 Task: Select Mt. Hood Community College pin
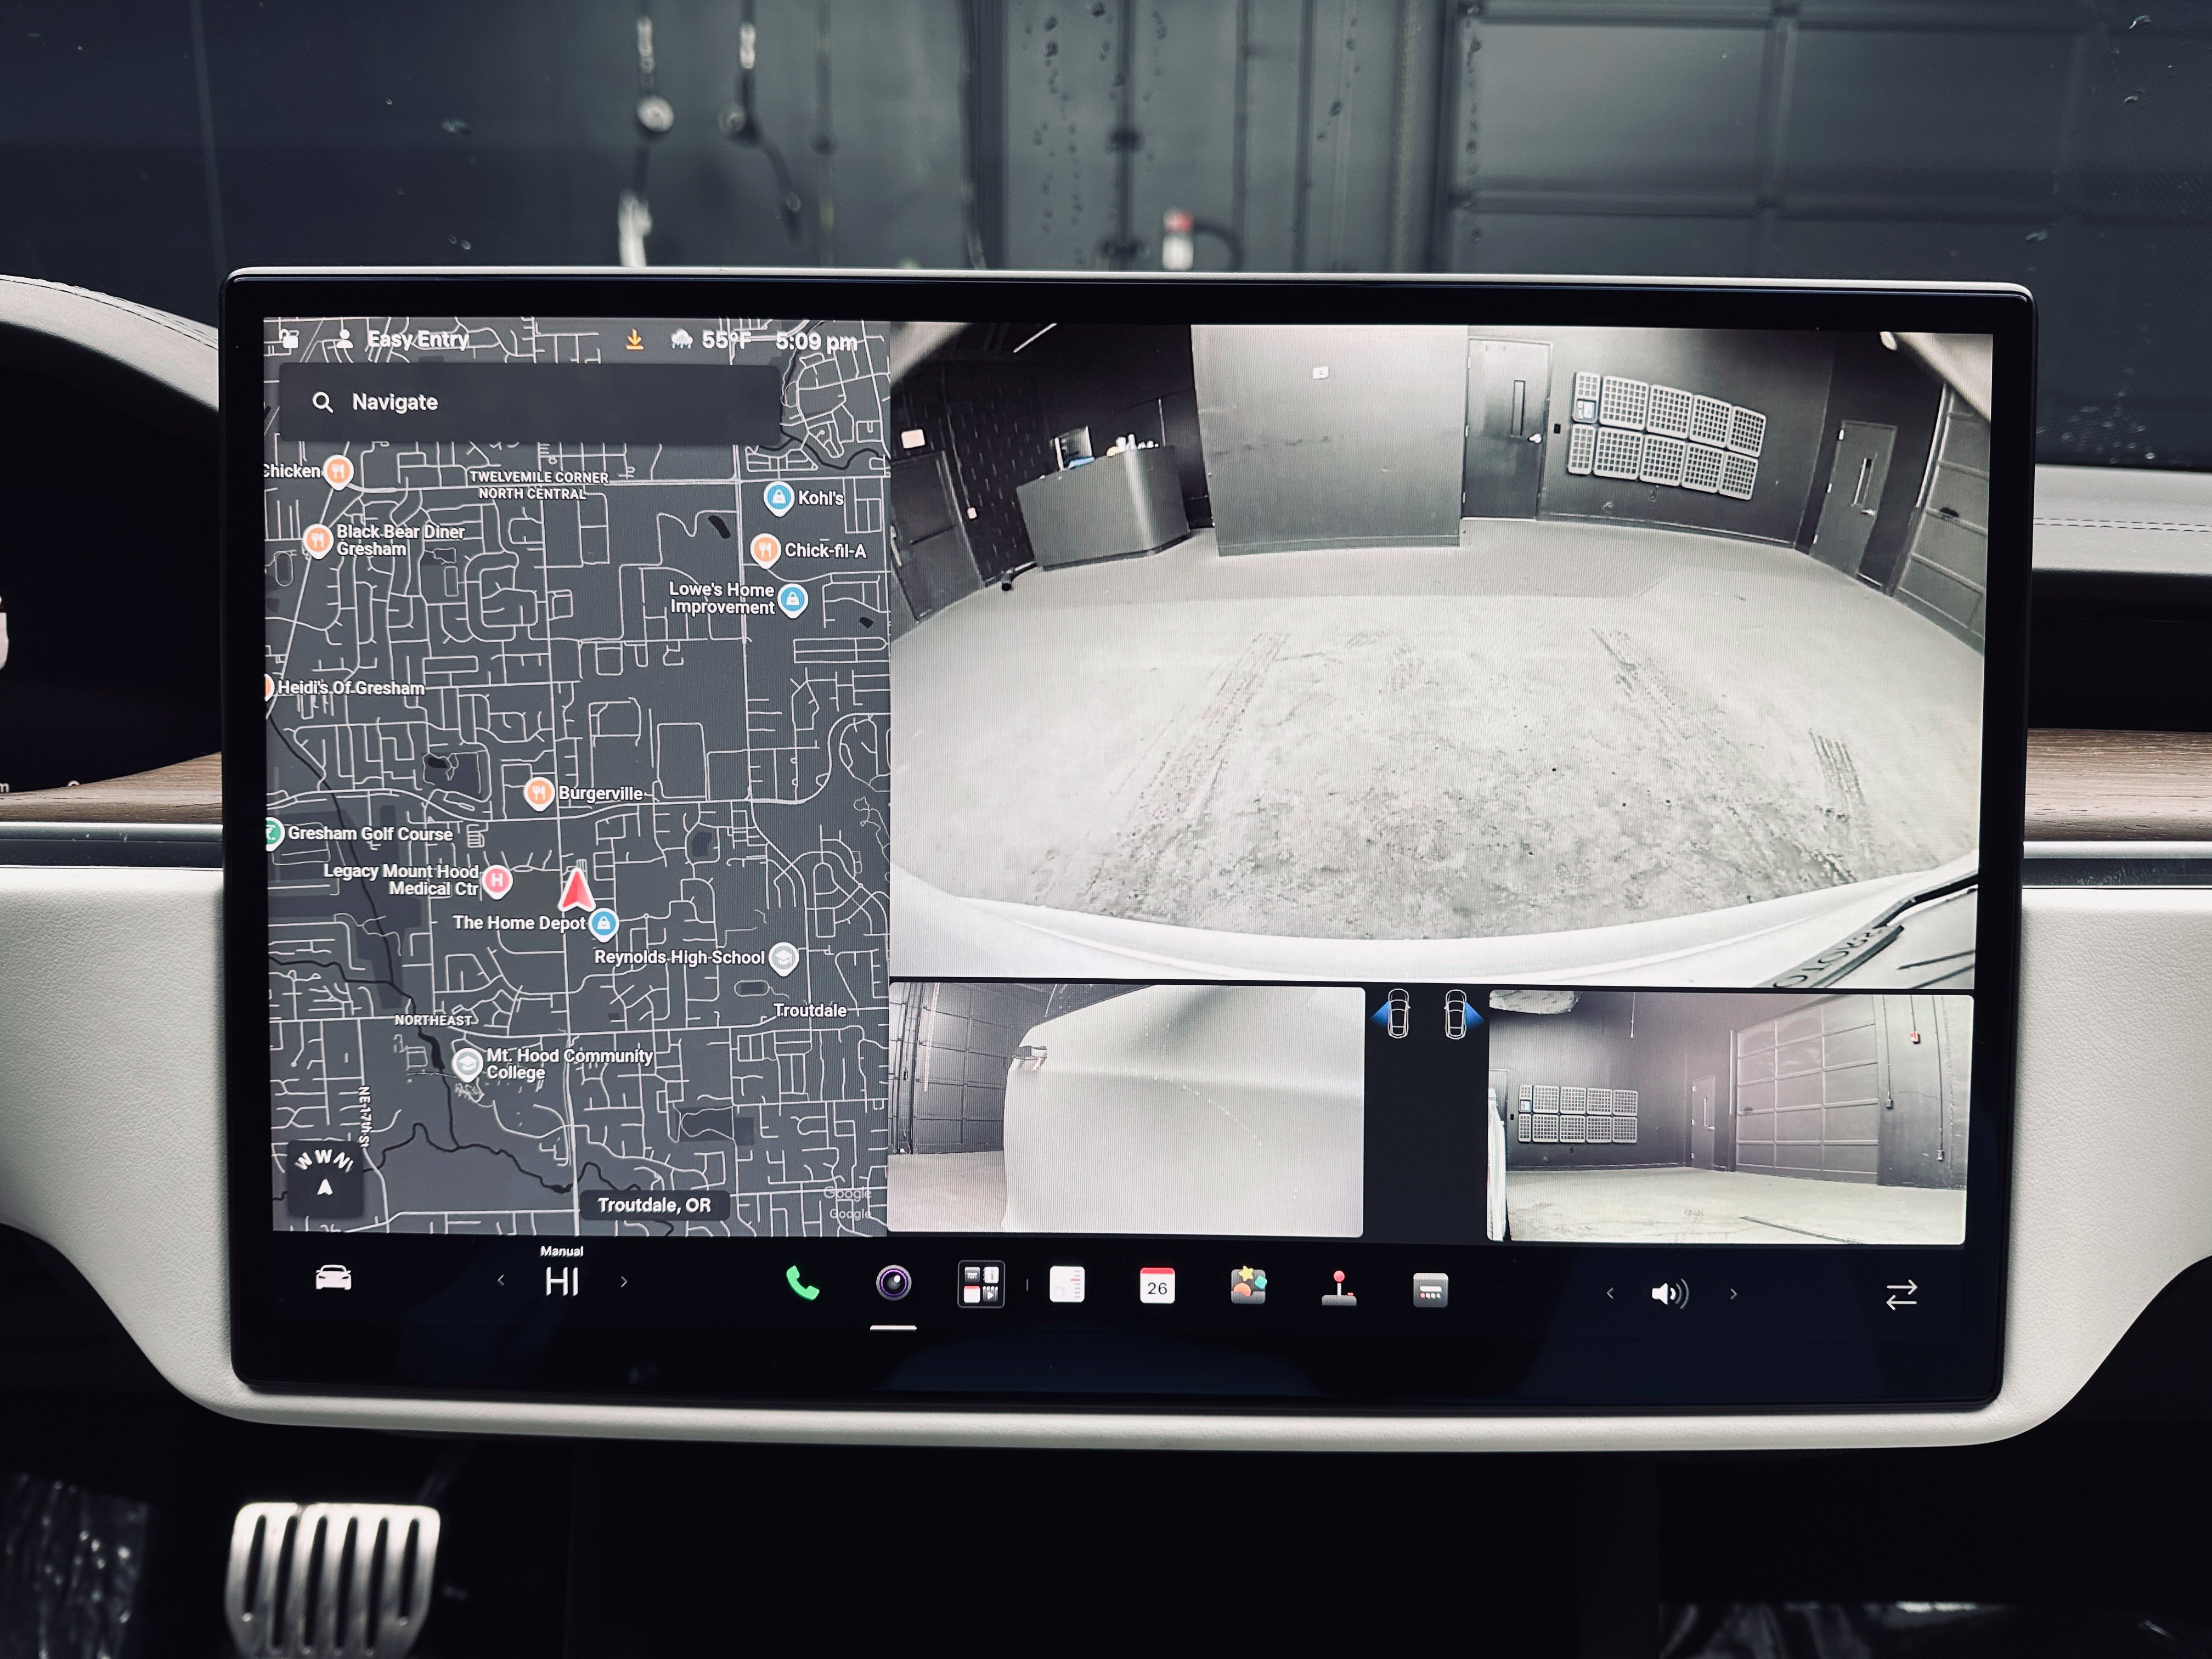coord(466,1063)
